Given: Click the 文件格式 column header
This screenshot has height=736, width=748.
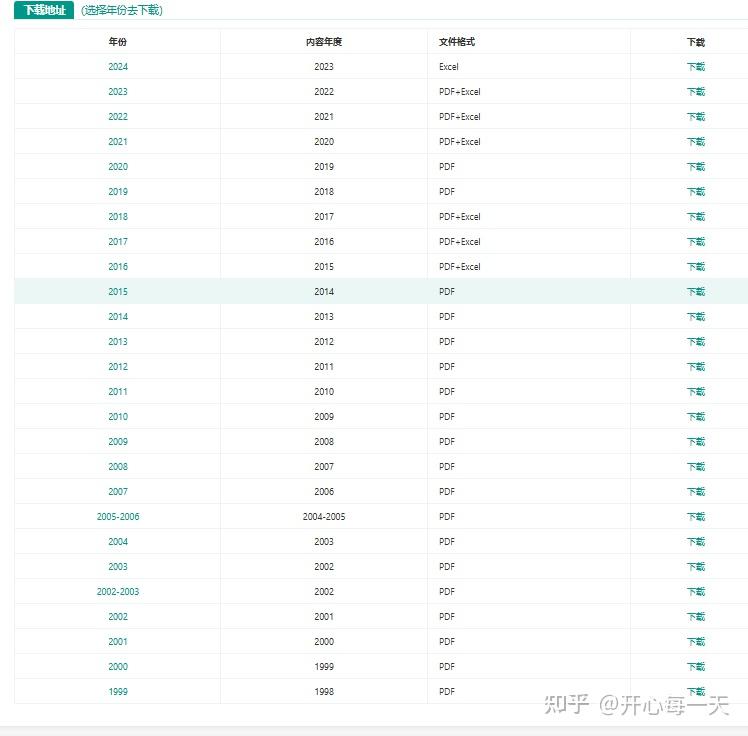Looking at the screenshot, I should 457,42.
